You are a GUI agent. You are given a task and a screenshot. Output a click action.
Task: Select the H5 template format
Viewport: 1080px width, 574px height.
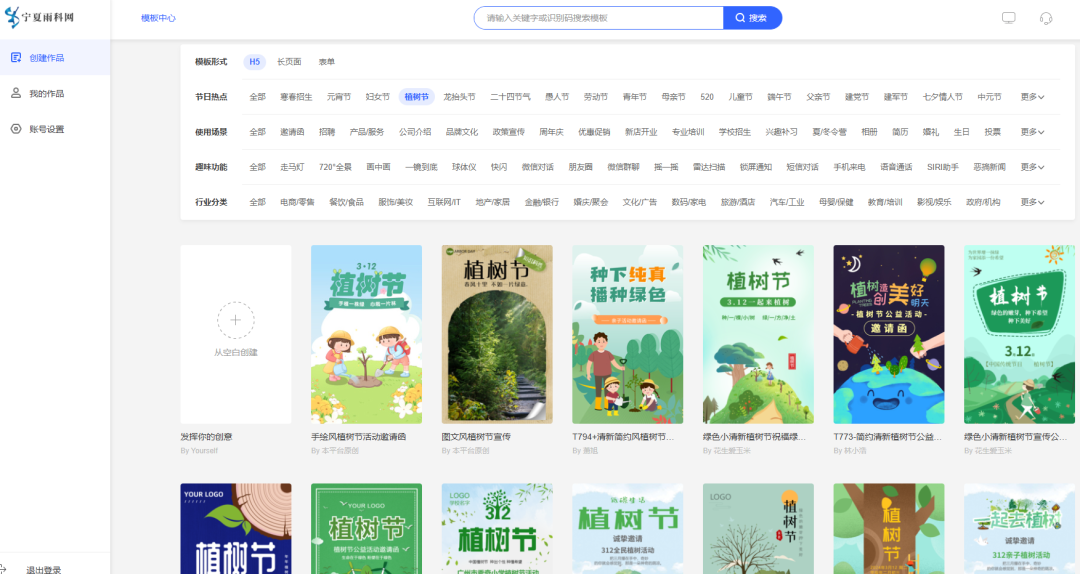pyautogui.click(x=255, y=62)
